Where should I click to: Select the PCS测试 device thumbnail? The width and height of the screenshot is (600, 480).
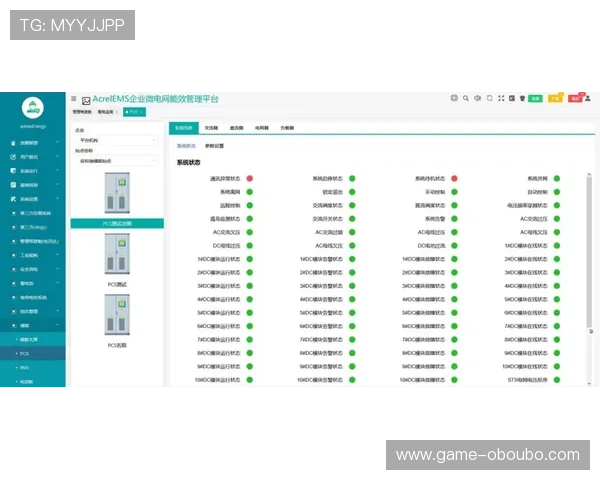(118, 260)
